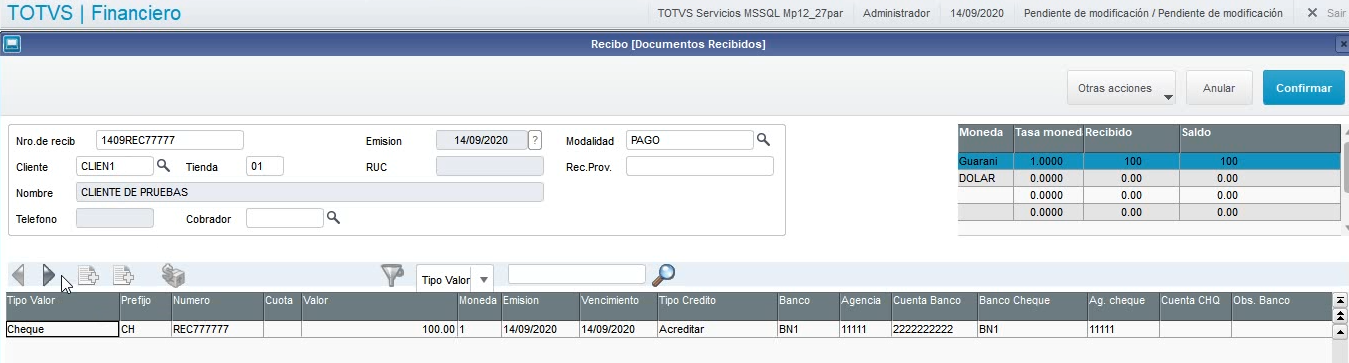Click the Emision date field 14/09/2020
The width and height of the screenshot is (1349, 363).
482,139
